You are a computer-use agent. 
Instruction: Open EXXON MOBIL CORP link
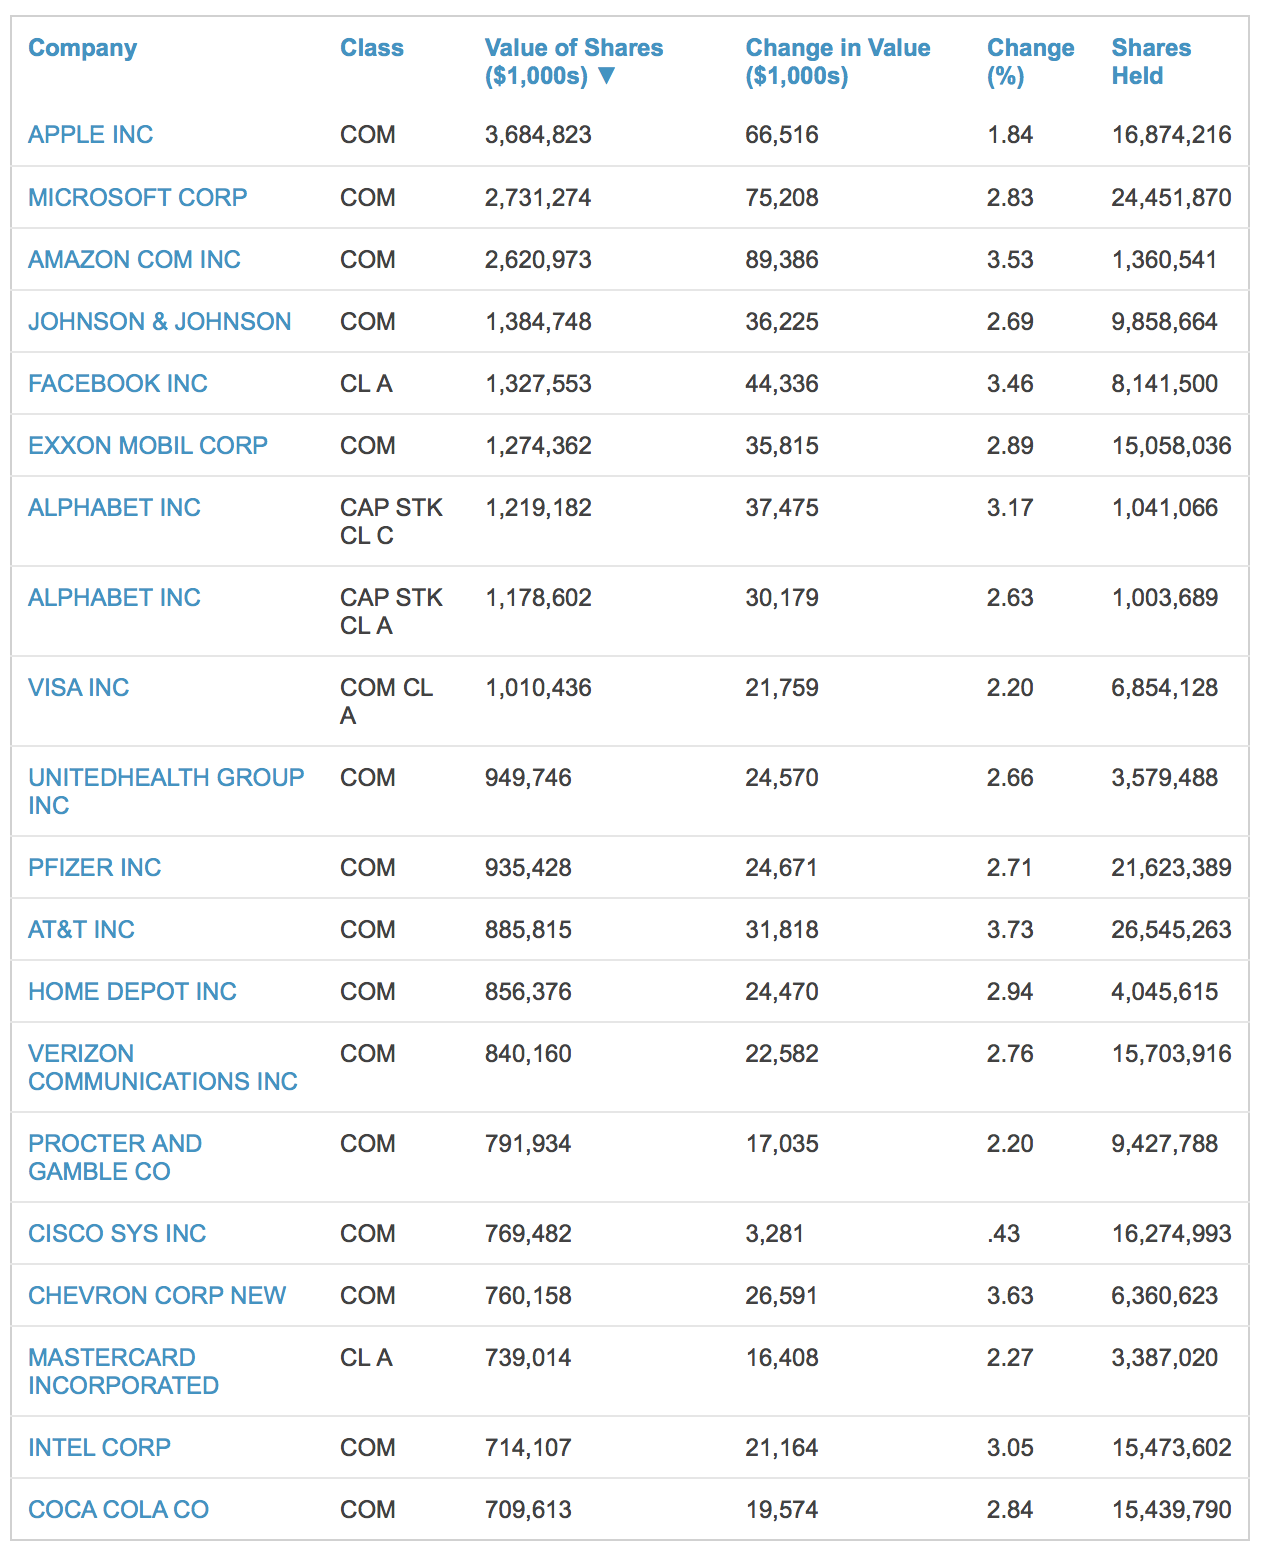(x=148, y=446)
